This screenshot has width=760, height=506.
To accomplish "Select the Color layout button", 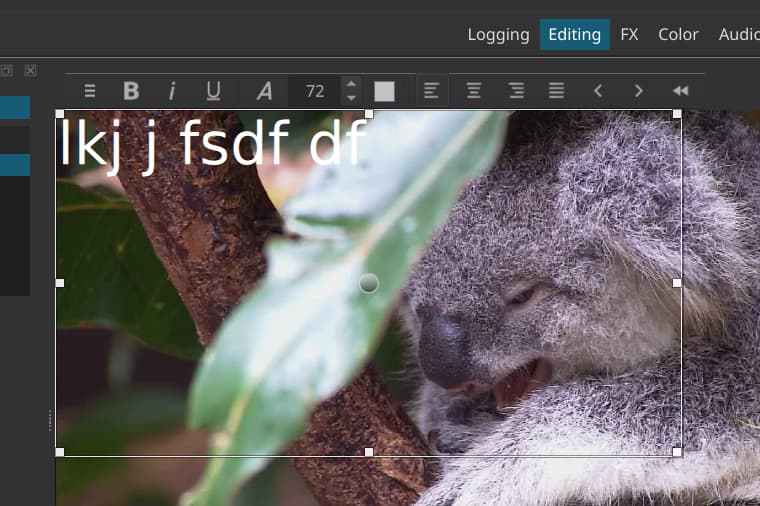I will pyautogui.click(x=678, y=34).
